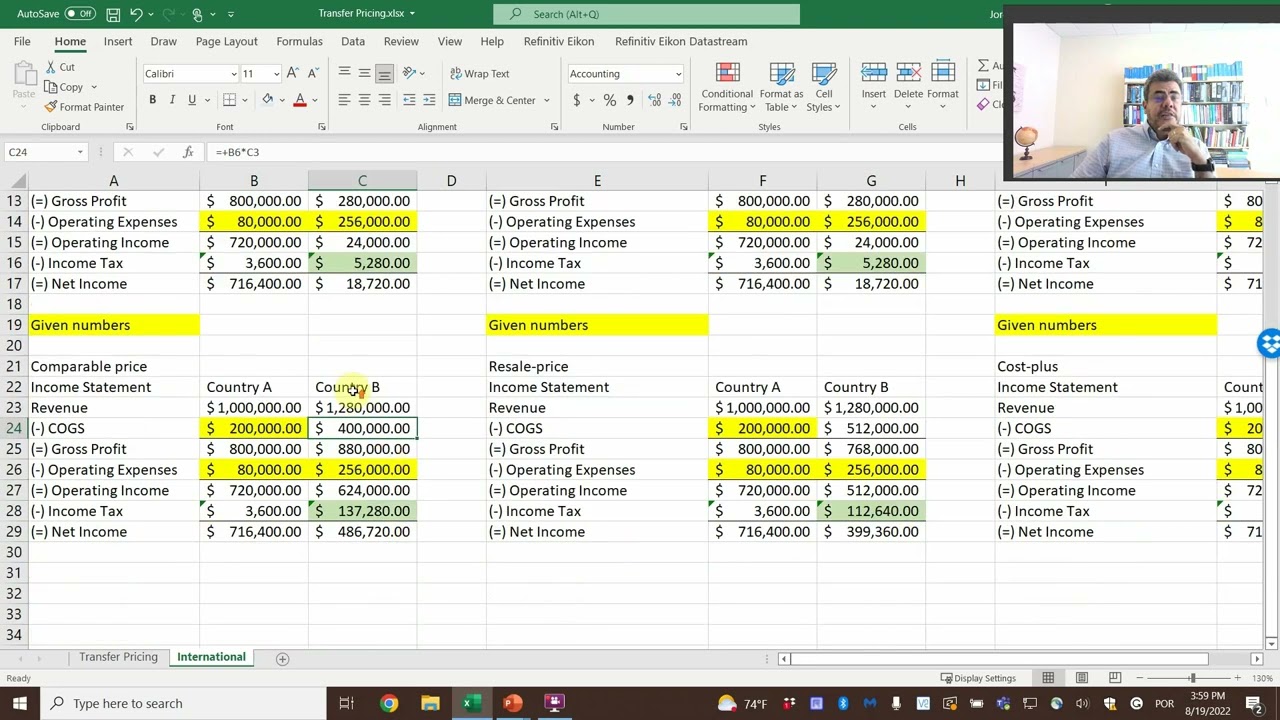Open the Formulas tab
Viewport: 1280px width, 720px height.
click(299, 41)
